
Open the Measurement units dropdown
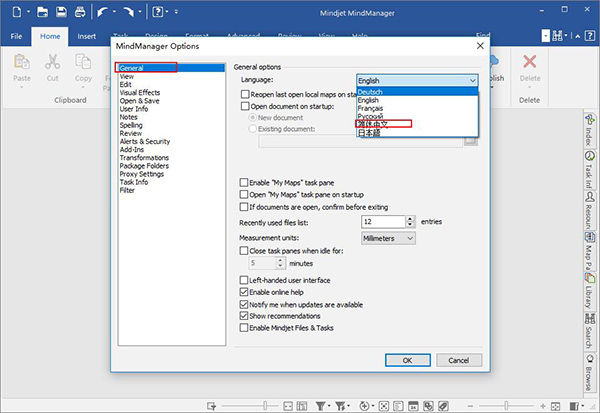387,238
